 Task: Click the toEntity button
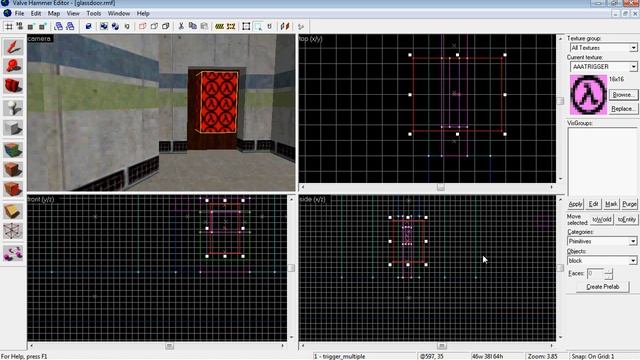click(626, 220)
